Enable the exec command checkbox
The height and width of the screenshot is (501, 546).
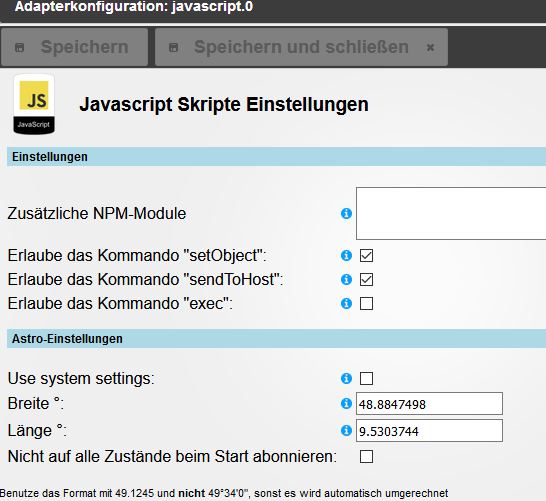coord(366,304)
